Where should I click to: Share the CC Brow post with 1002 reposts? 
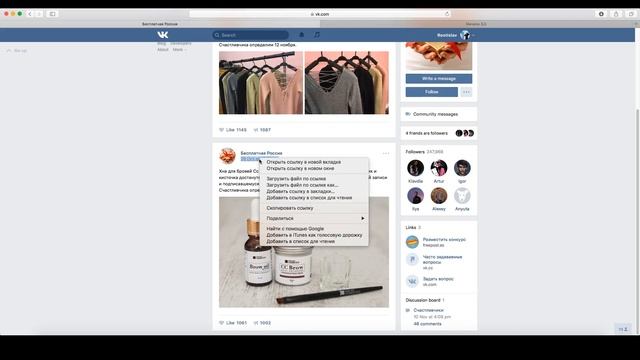(x=262, y=323)
